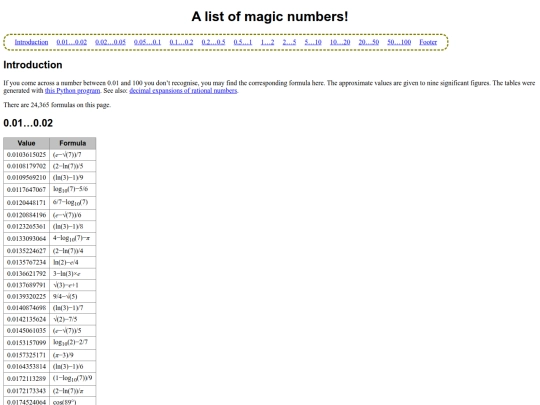Click formula cell (ln(3)−1)/7

pyautogui.click(x=73, y=308)
